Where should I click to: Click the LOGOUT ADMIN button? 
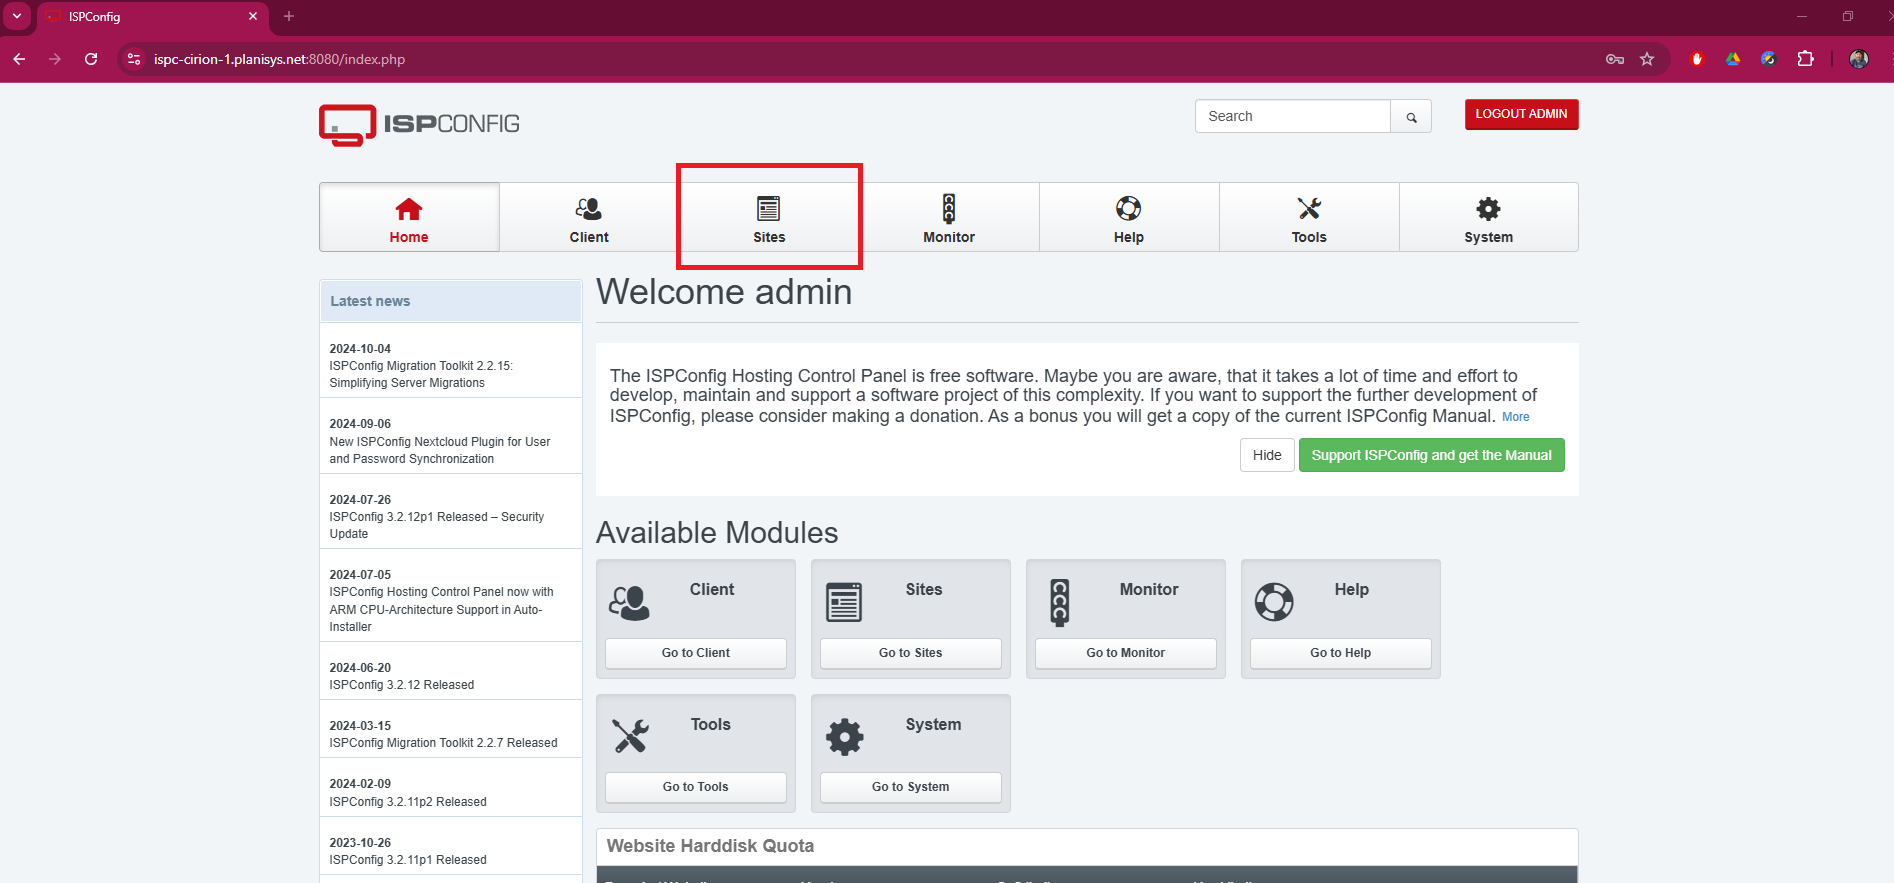click(x=1521, y=114)
